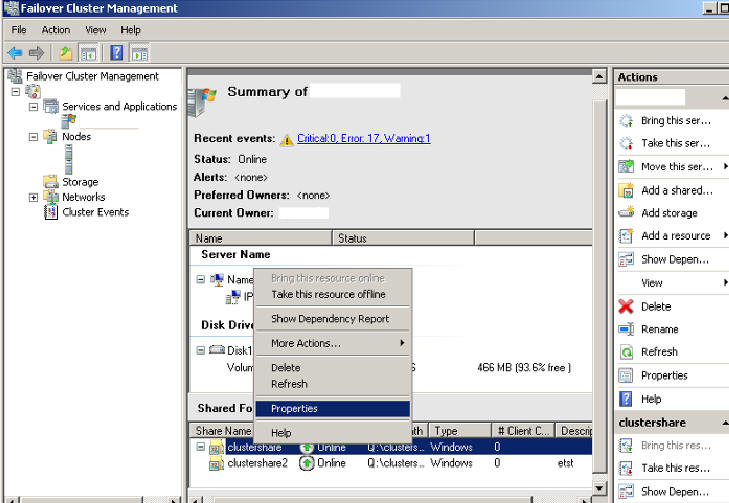729x503 pixels.
Task: Click the Services and Applications folder icon
Action: (51, 106)
